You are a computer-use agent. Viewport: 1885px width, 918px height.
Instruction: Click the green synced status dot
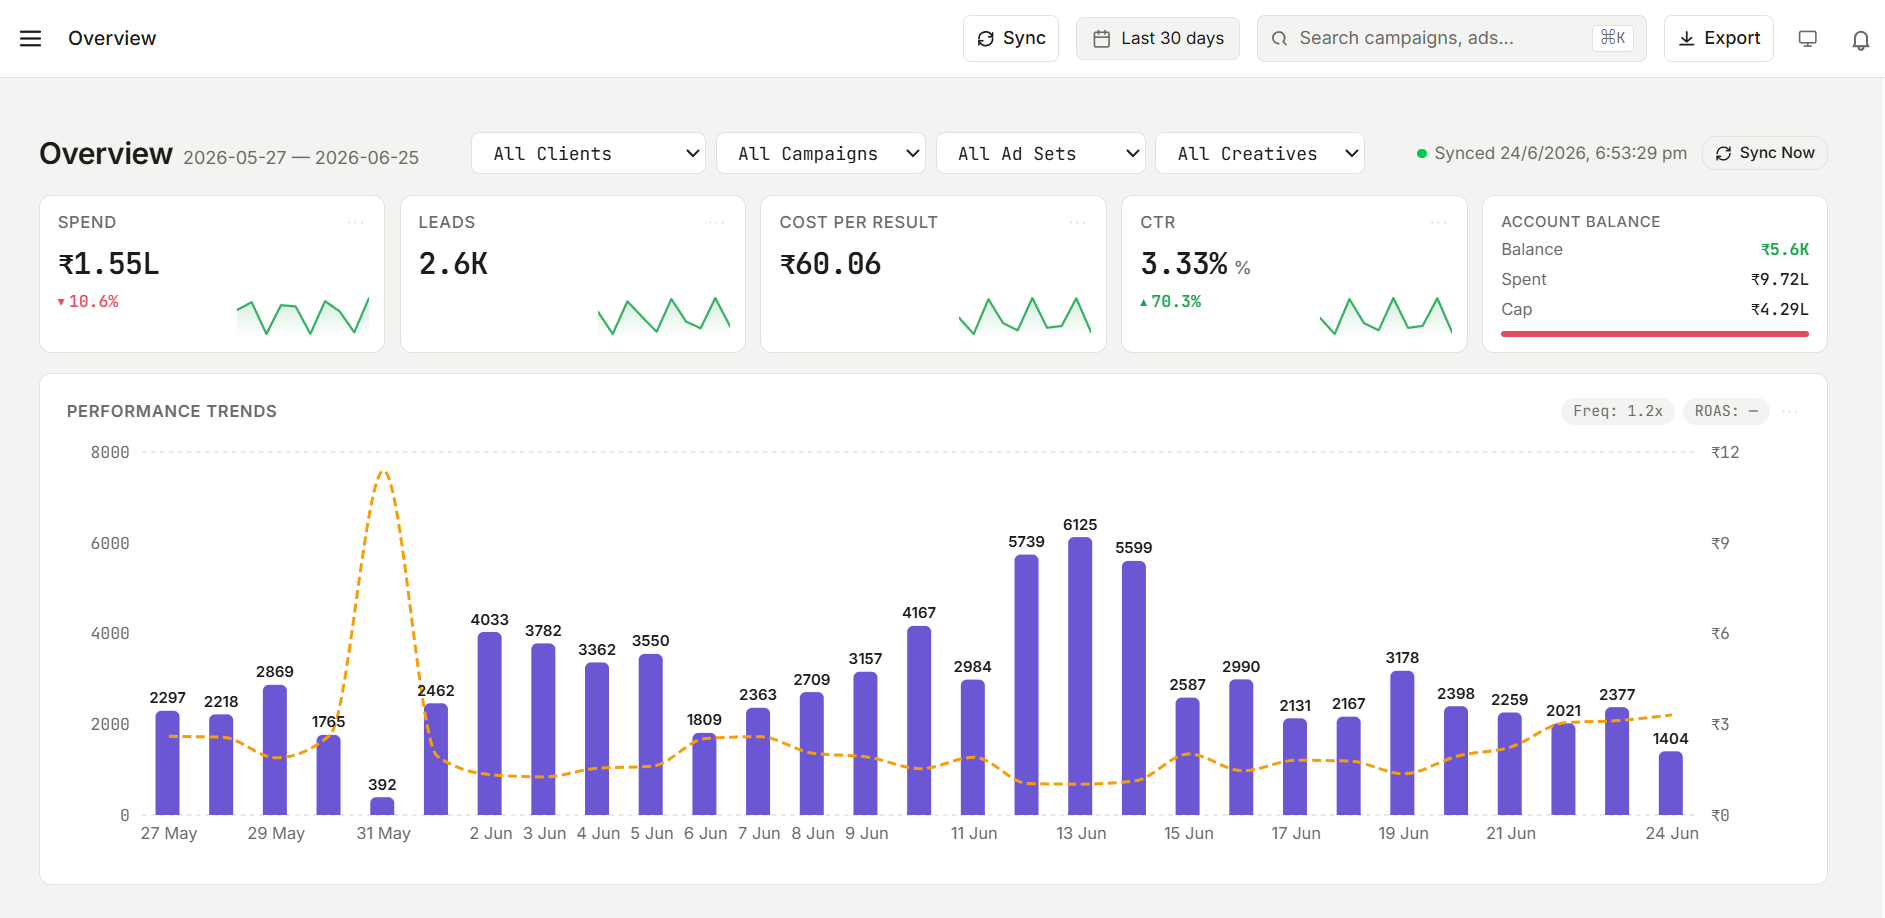coord(1422,153)
